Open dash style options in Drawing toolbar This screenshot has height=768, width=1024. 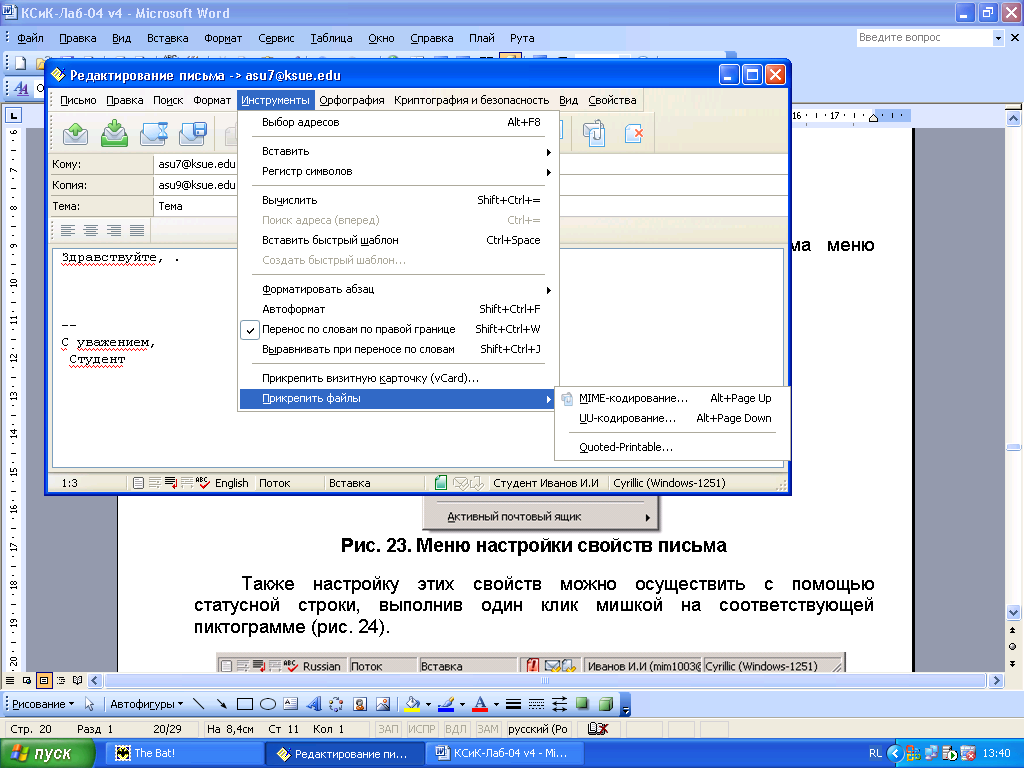tap(536, 704)
